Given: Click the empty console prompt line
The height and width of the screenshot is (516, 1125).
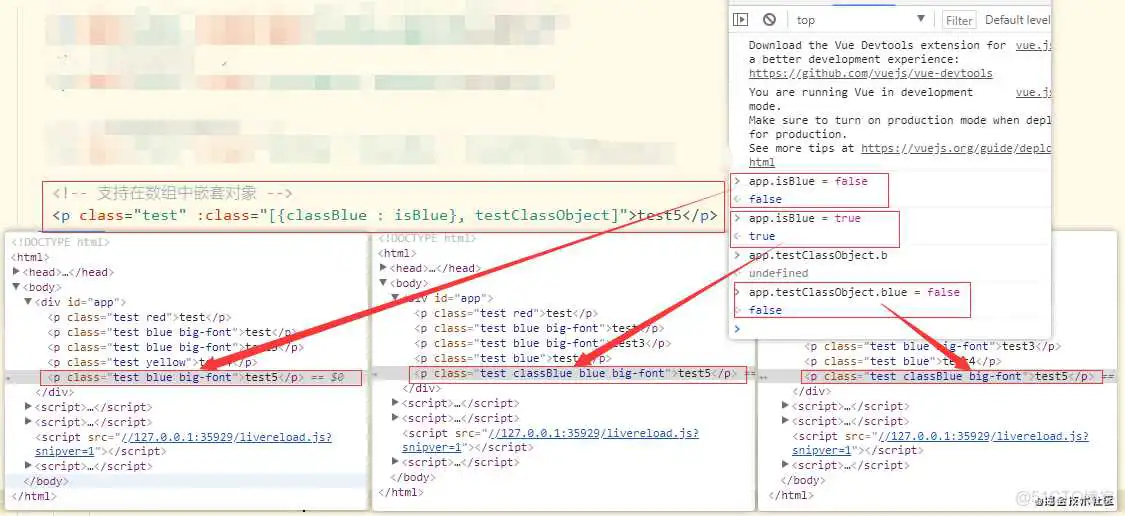Looking at the screenshot, I should click(x=890, y=329).
